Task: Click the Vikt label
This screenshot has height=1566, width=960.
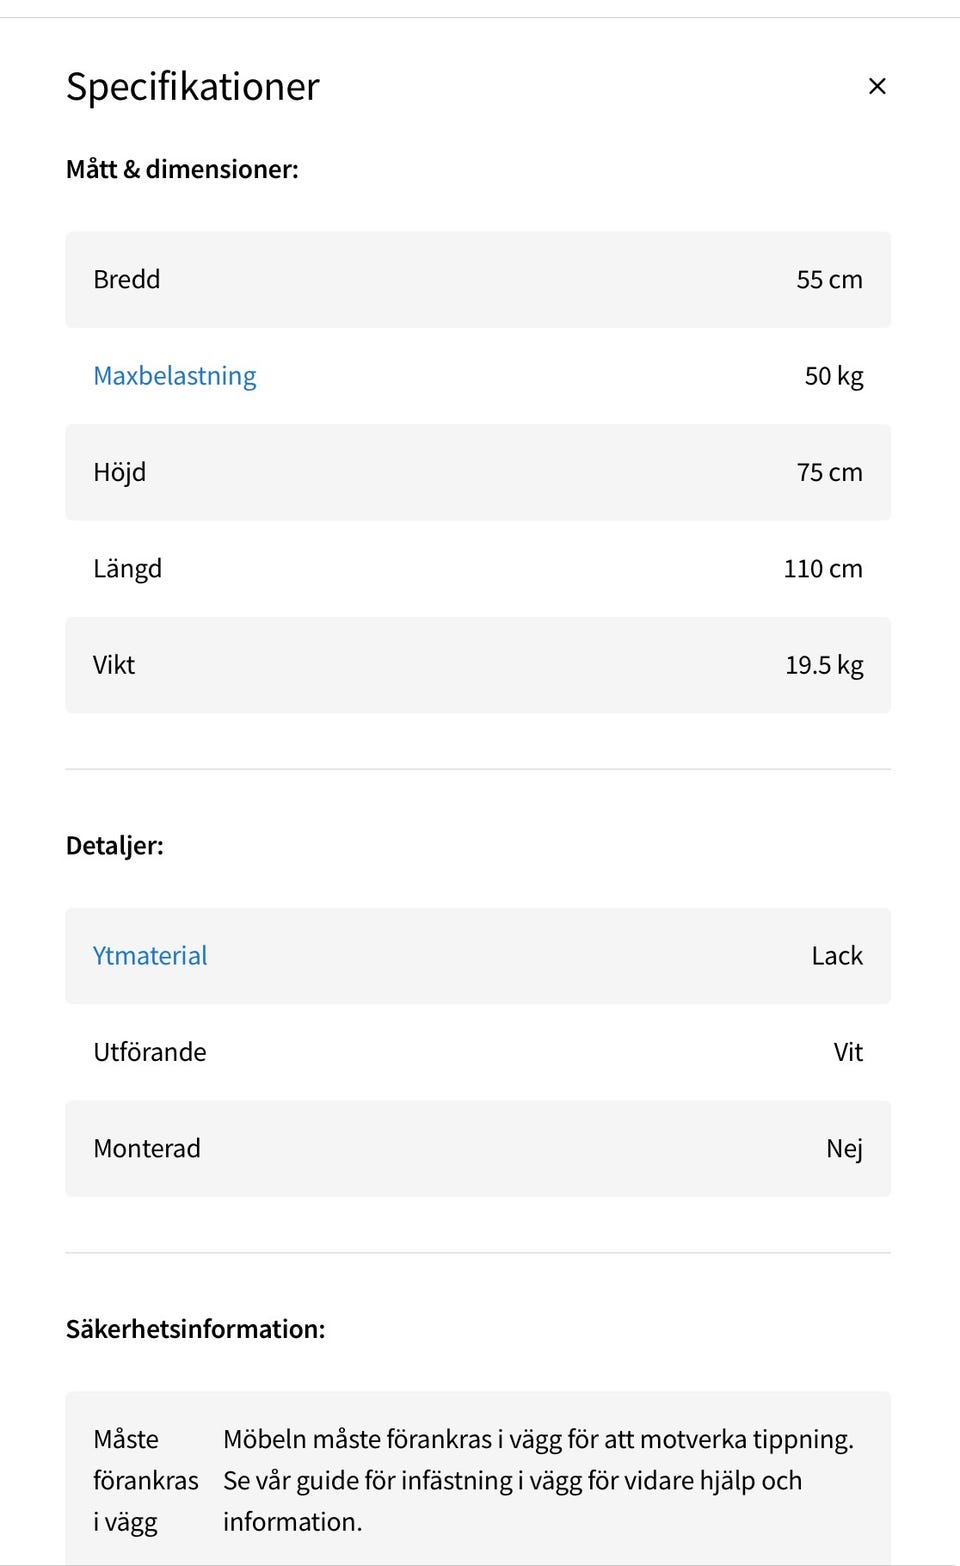Action: pyautogui.click(x=114, y=665)
